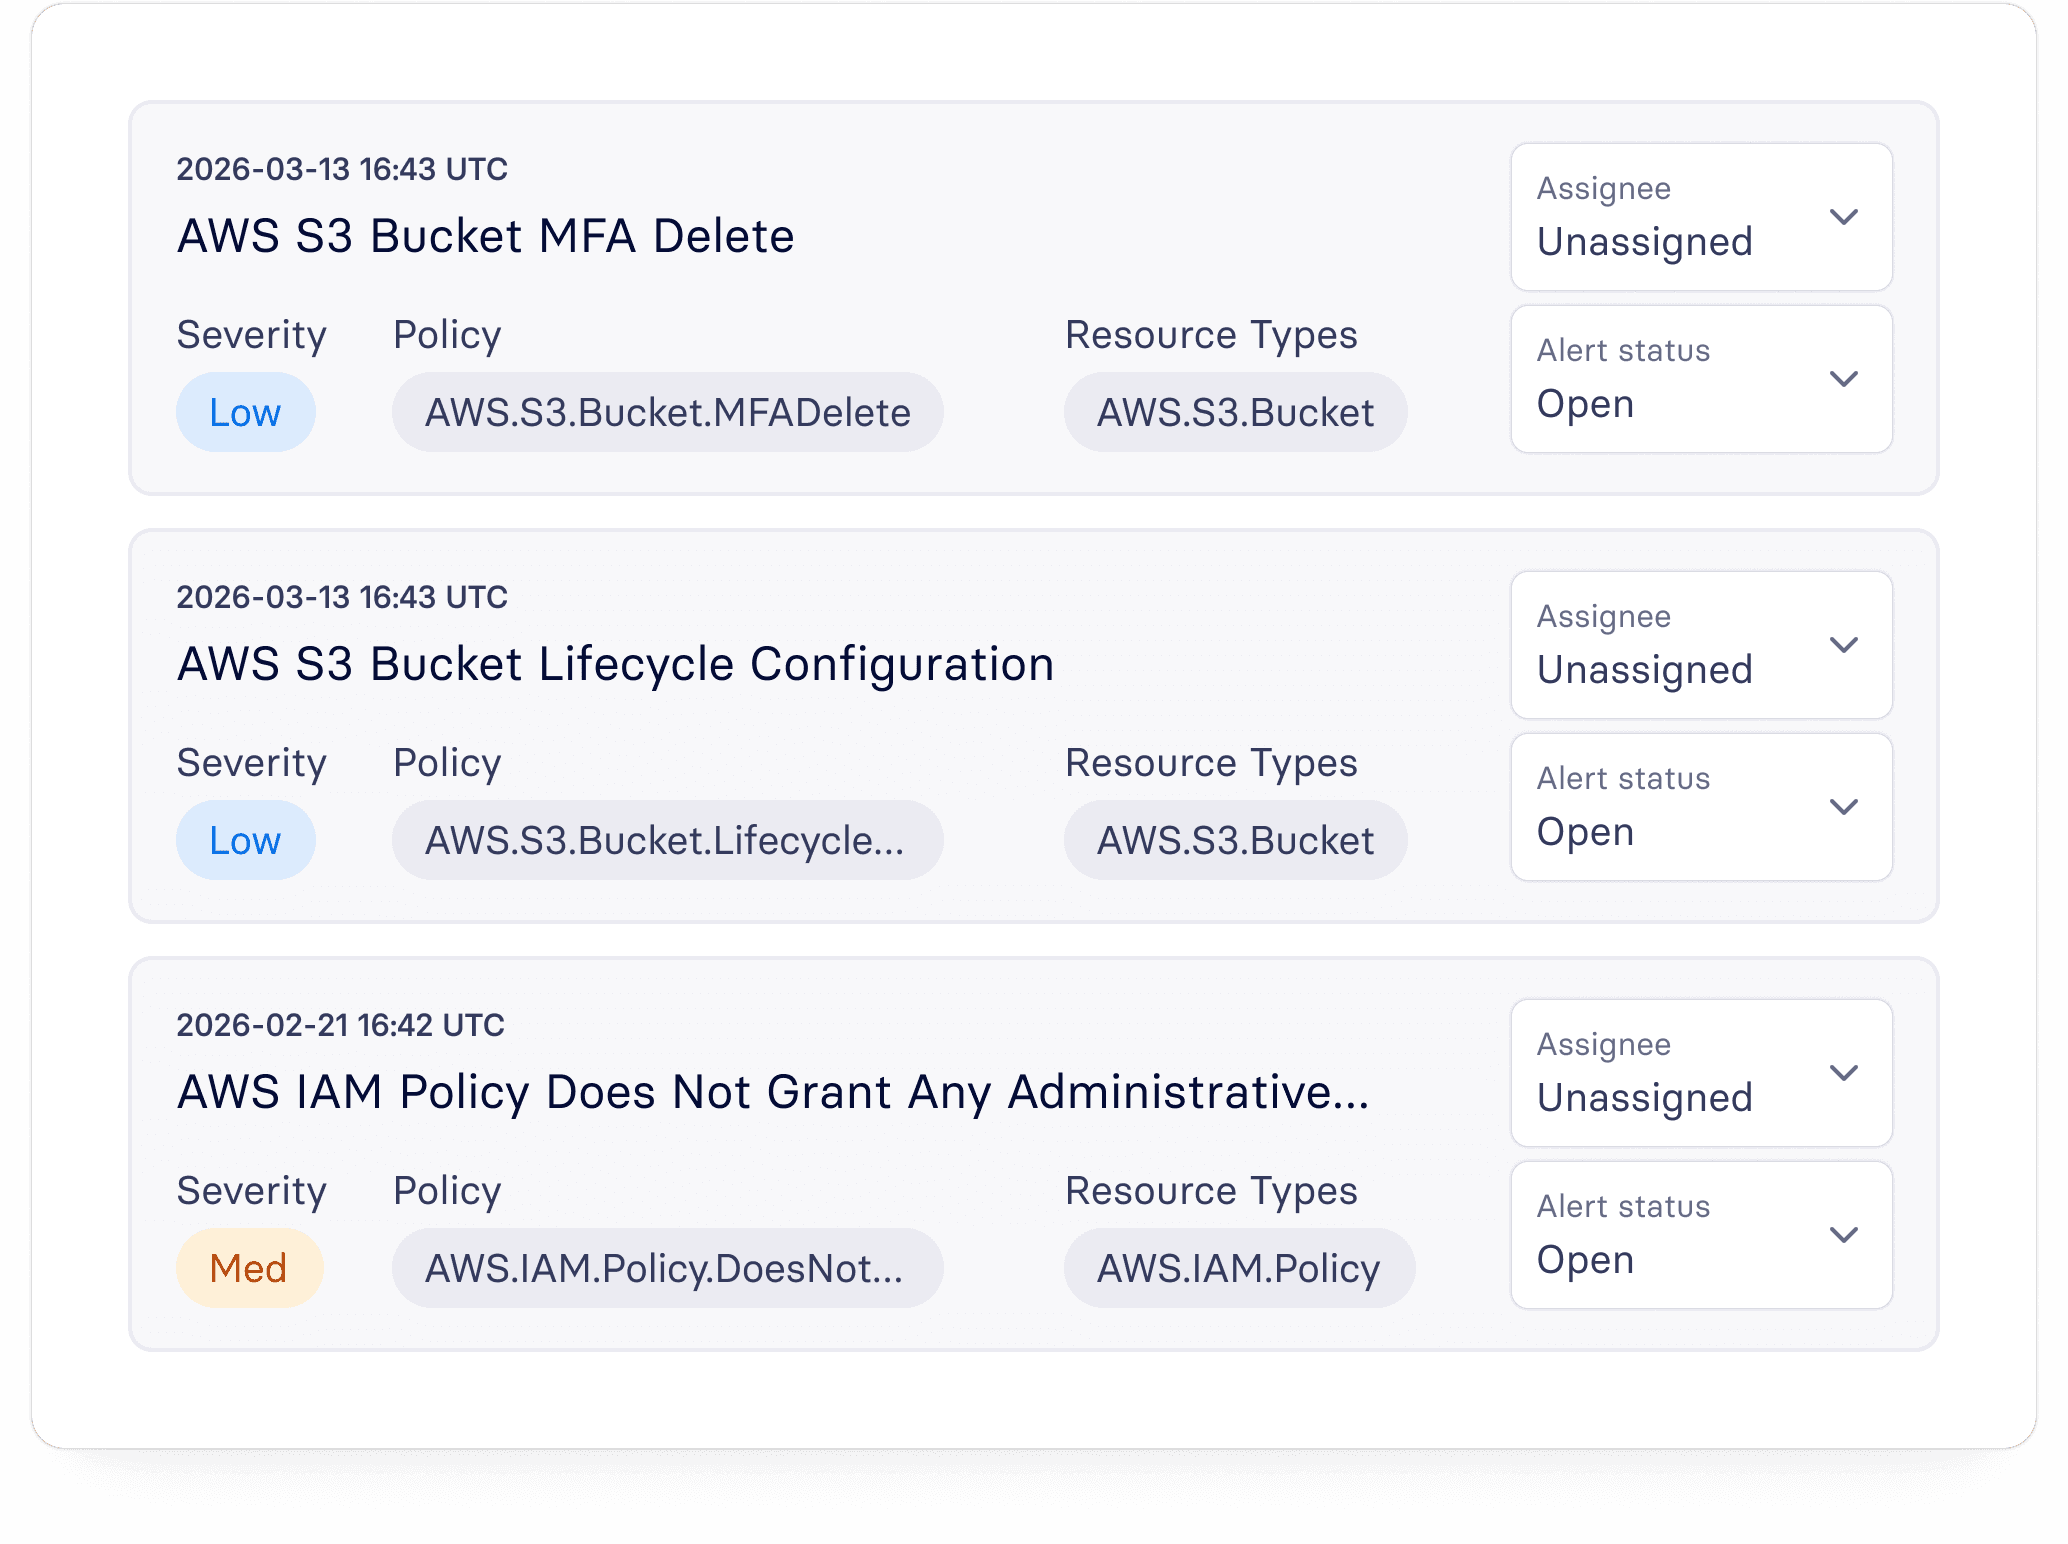Screen dimensions: 2068x1544
Task: Open AWS S3 Bucket Lifecycle Configuration alert title
Action: tap(615, 665)
